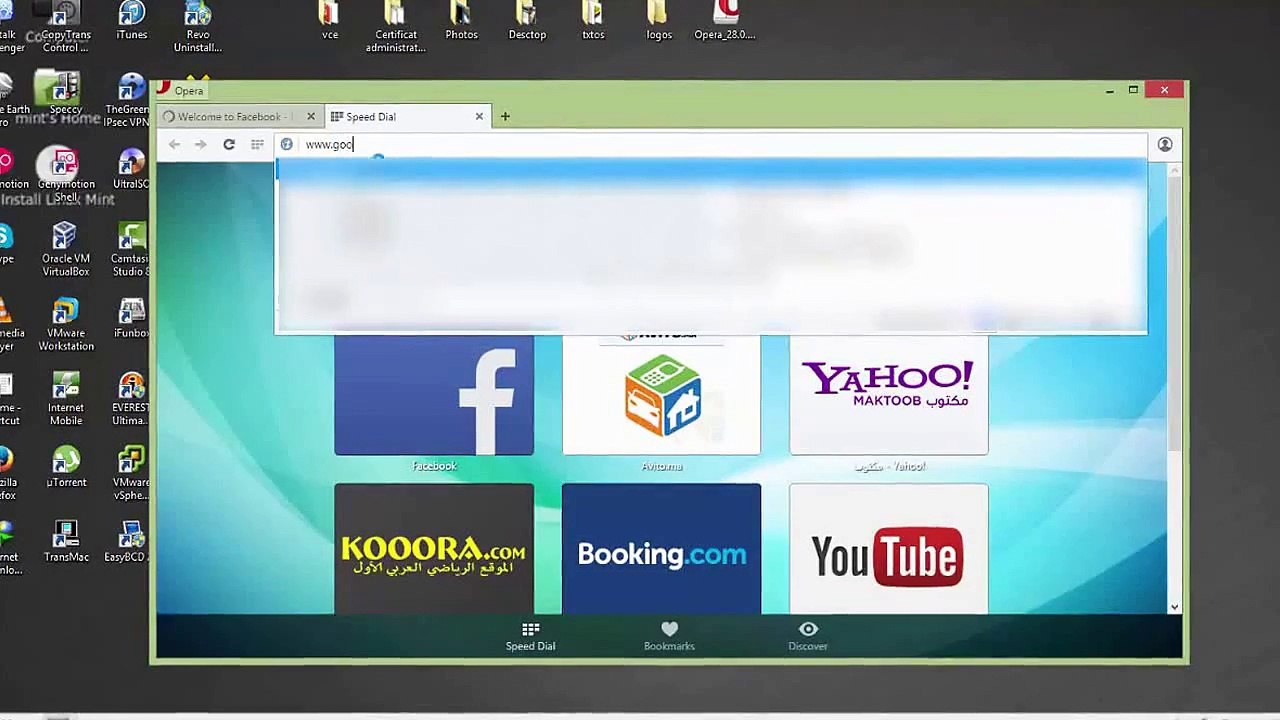Maximize the Opera window

(1133, 90)
